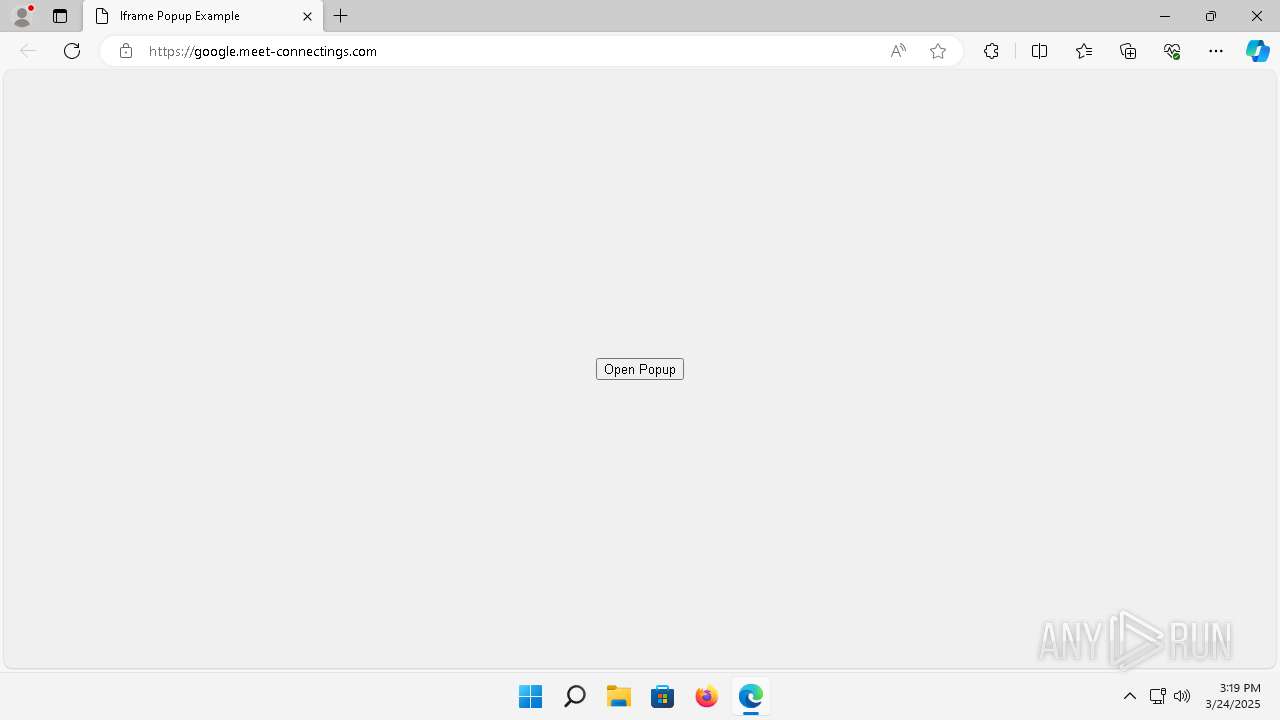View site information lock icon
Viewport: 1280px width, 720px height.
[x=125, y=51]
